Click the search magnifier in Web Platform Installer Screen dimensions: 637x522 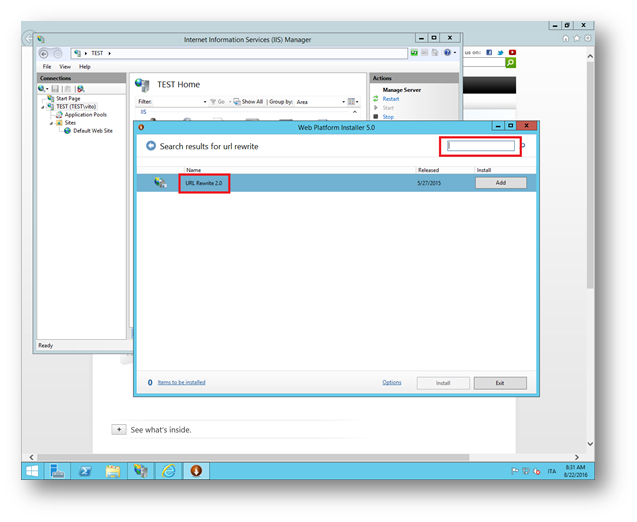524,146
